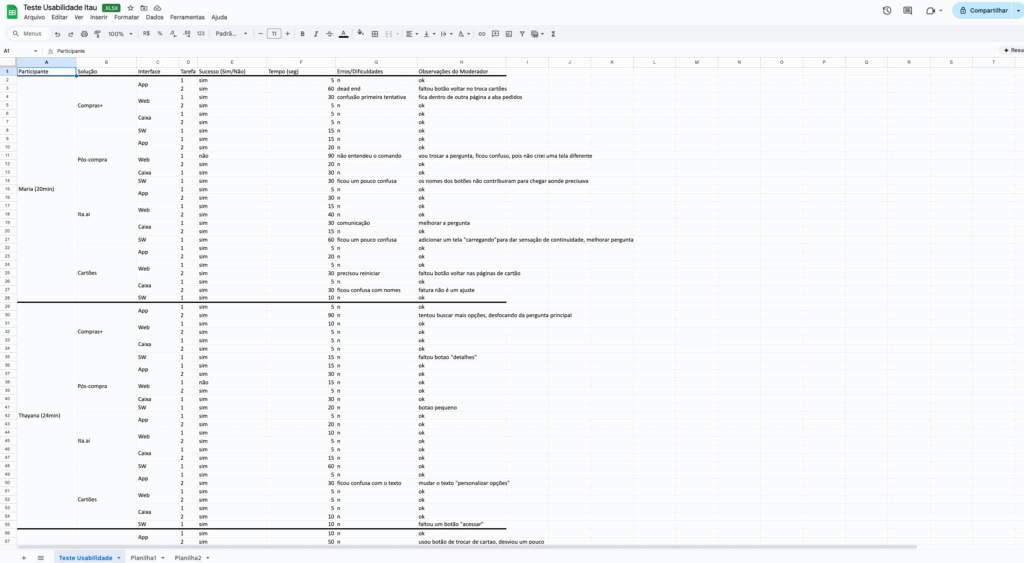
Task: Toggle italic formatting
Action: (315, 34)
